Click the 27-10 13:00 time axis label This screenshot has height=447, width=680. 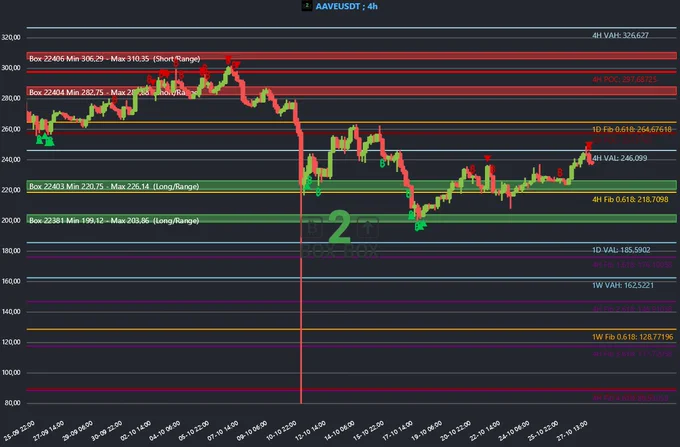coord(571,431)
